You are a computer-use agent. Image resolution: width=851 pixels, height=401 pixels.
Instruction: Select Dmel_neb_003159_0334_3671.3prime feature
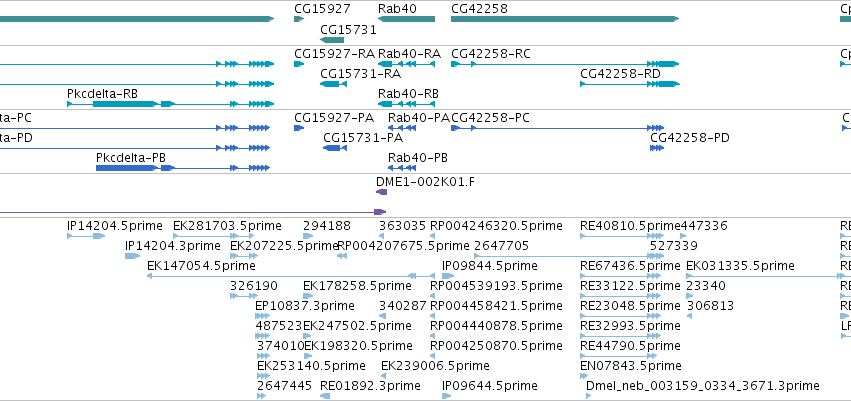[x=702, y=385]
